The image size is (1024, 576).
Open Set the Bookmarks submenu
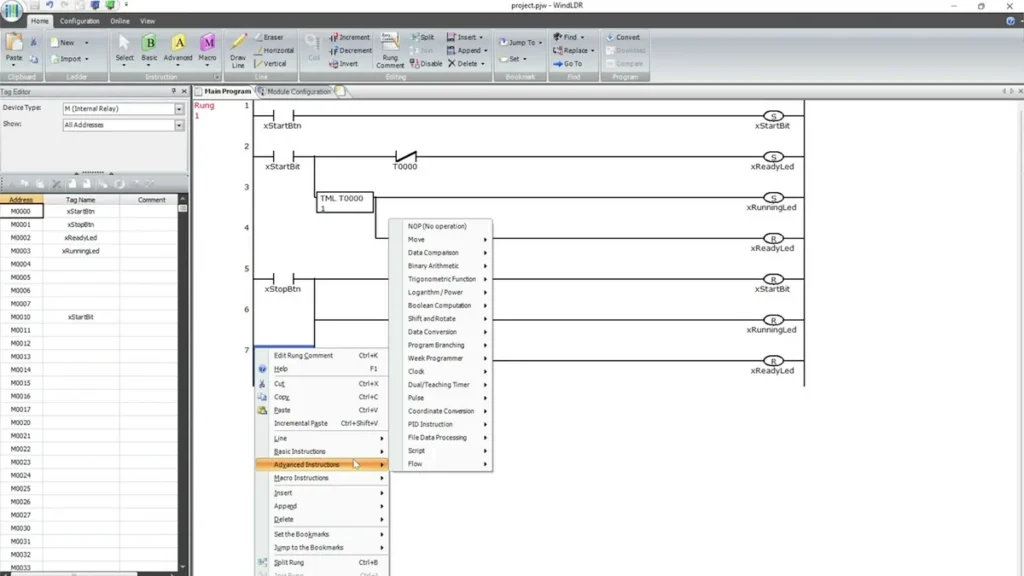click(x=322, y=534)
